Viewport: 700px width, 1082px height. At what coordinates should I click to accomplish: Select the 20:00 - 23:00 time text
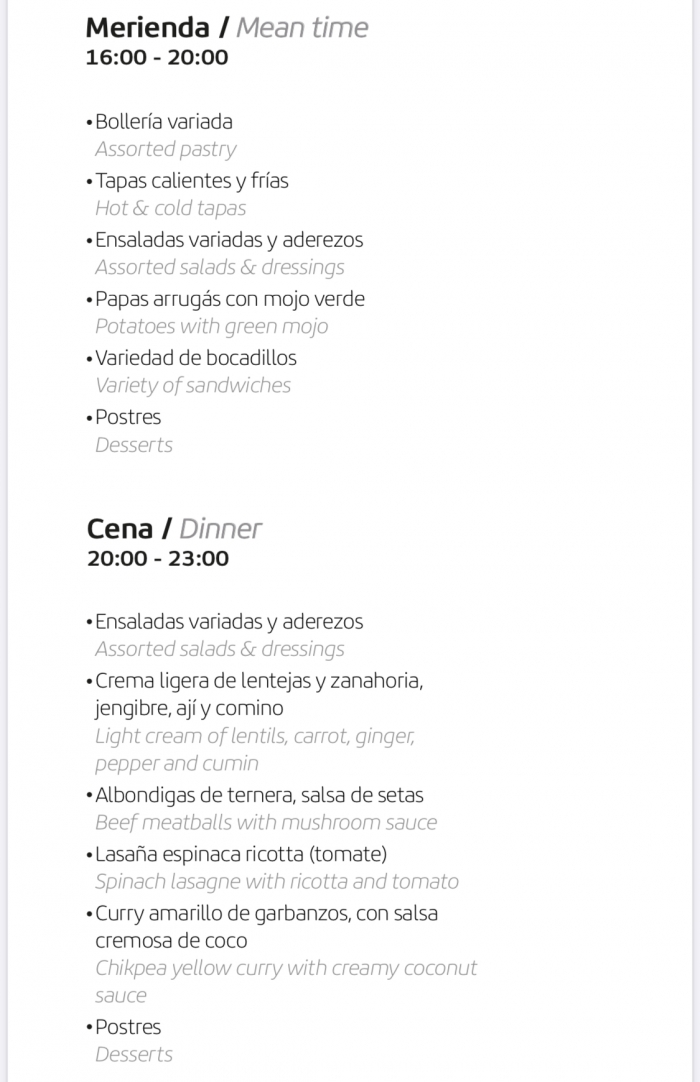click(158, 558)
